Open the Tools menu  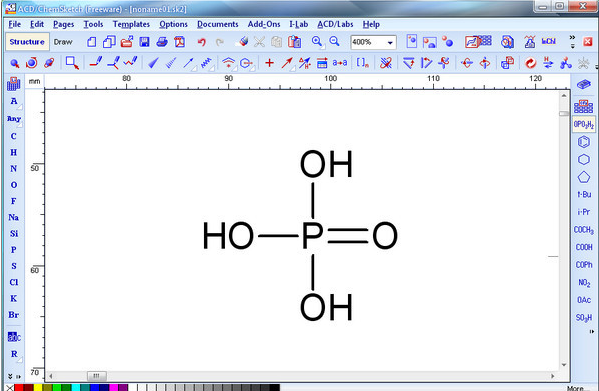tap(93, 24)
